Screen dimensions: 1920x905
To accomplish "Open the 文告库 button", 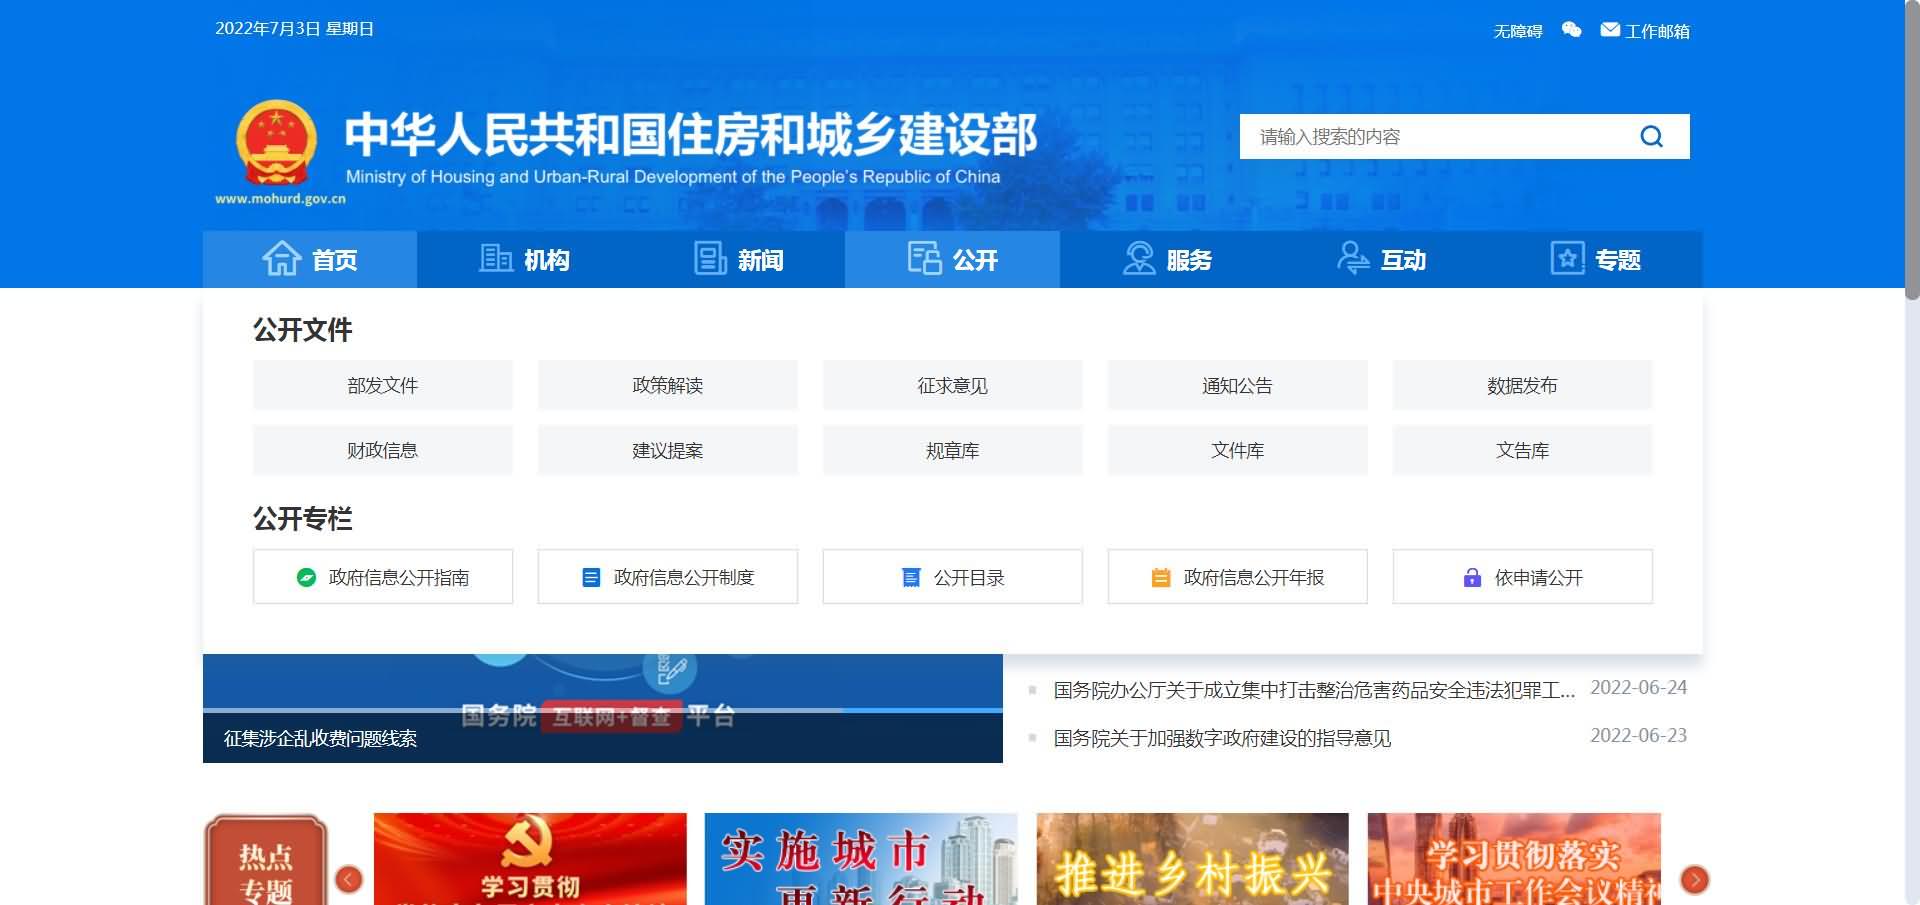I will 1523,450.
